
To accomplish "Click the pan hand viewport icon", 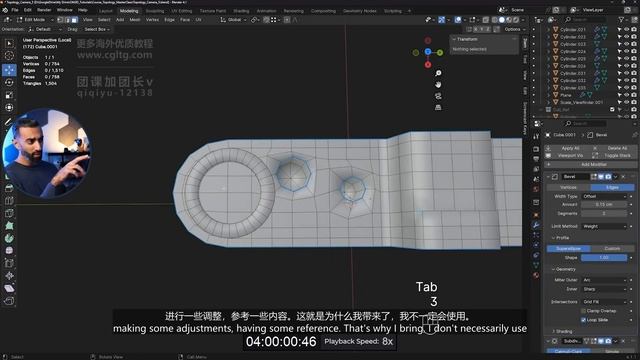I will pos(438,84).
